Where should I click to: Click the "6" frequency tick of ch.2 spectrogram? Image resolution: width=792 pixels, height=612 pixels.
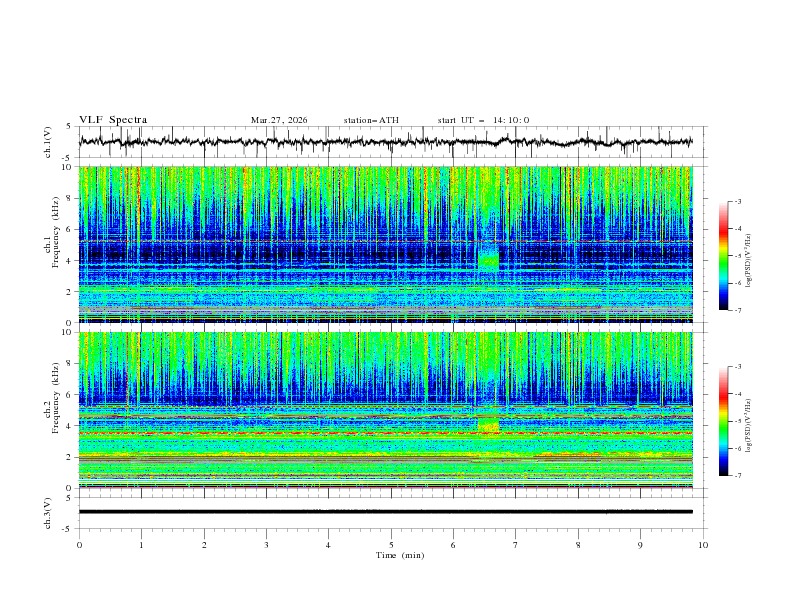(70, 395)
